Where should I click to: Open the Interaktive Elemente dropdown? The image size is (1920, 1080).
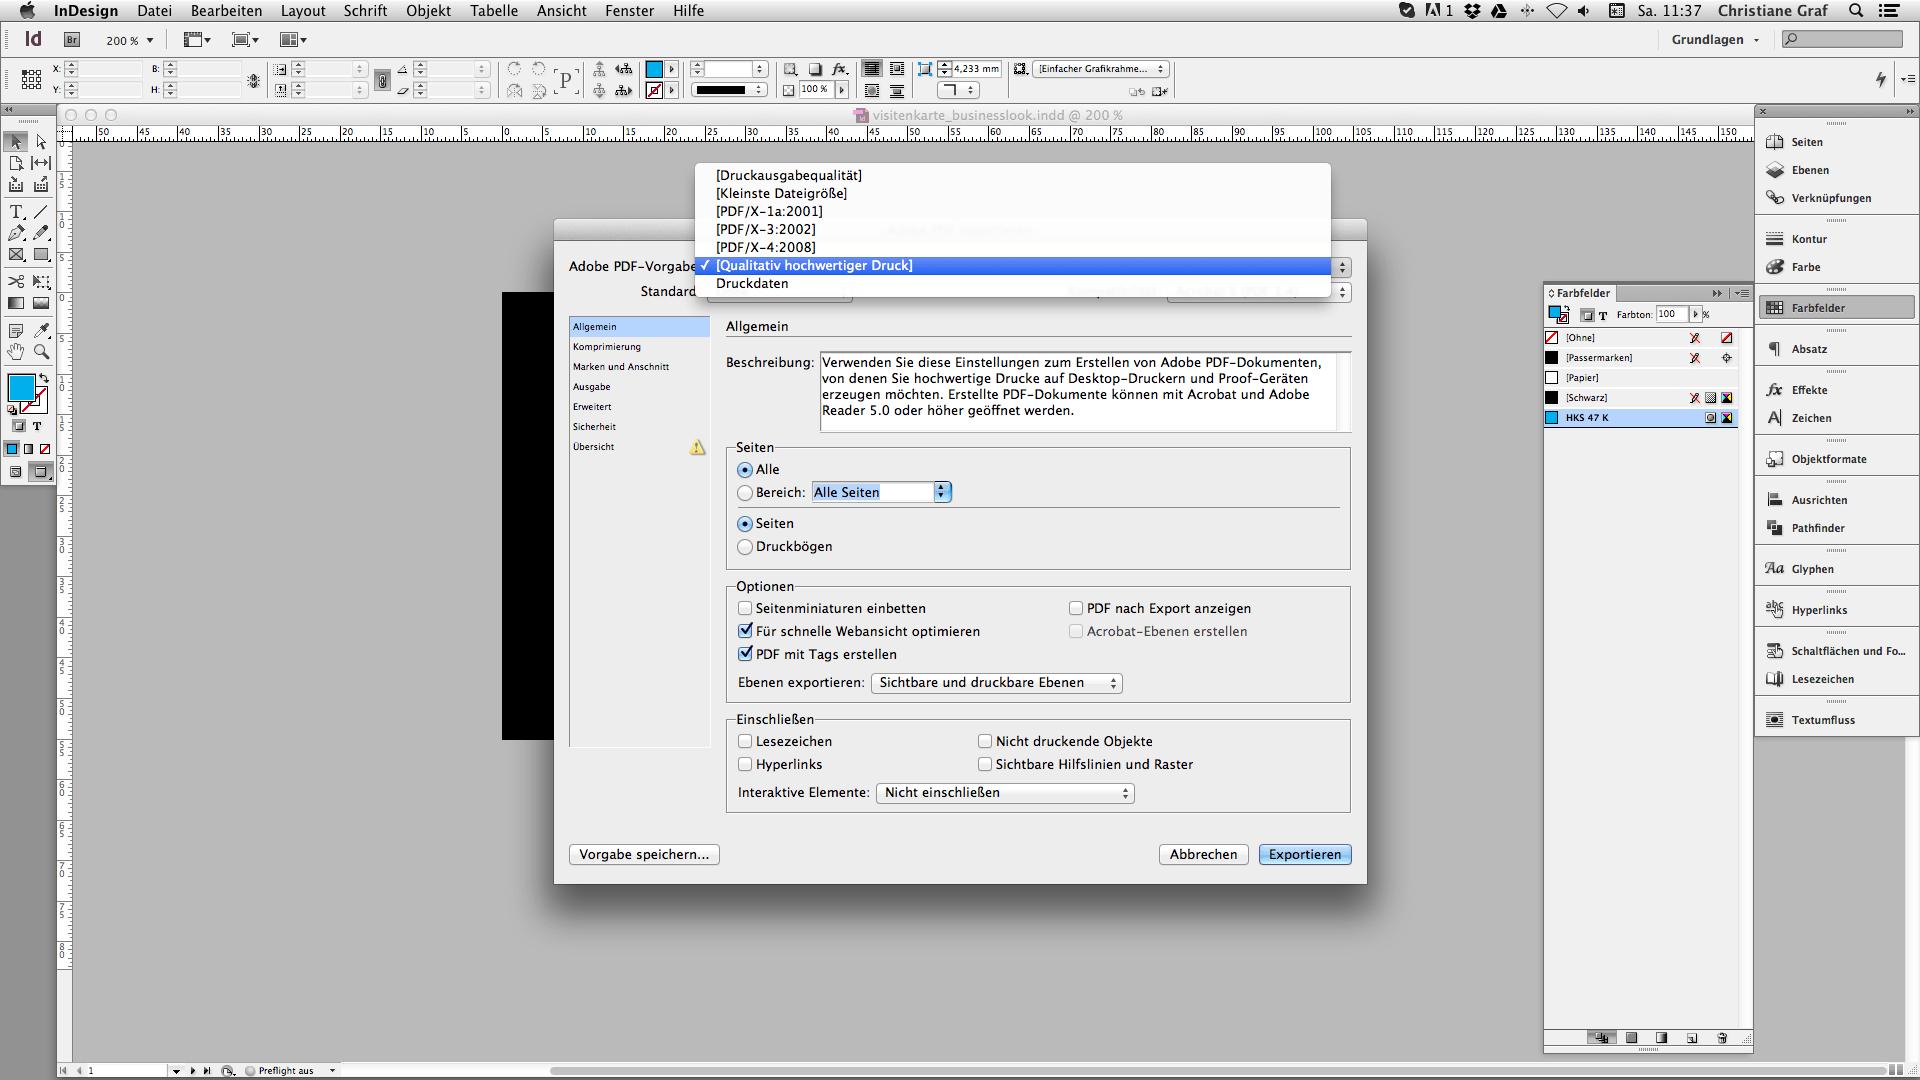click(x=1004, y=793)
